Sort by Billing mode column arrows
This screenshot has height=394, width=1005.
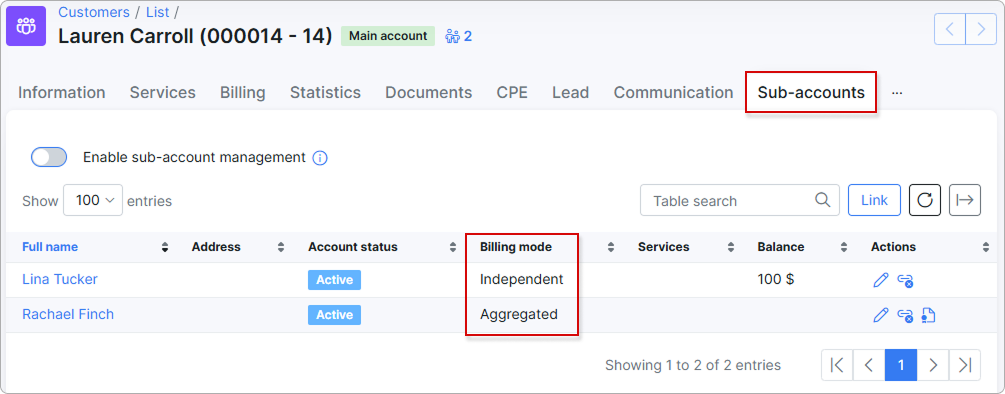coord(611,247)
